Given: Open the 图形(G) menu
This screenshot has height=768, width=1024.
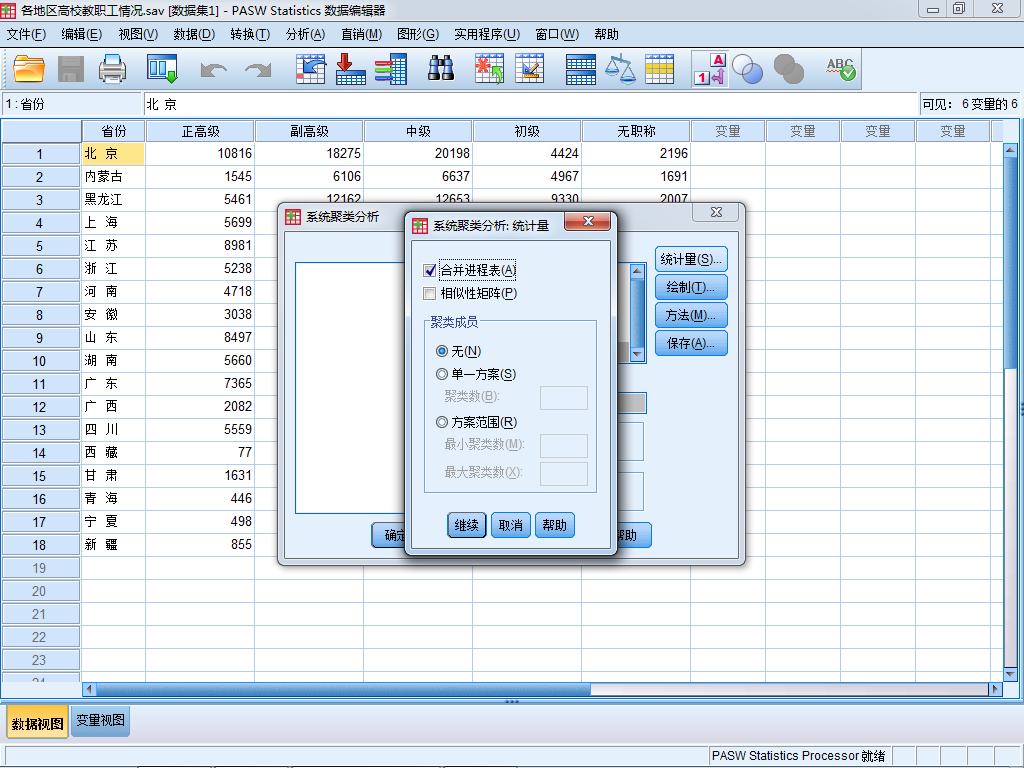Looking at the screenshot, I should [x=418, y=35].
